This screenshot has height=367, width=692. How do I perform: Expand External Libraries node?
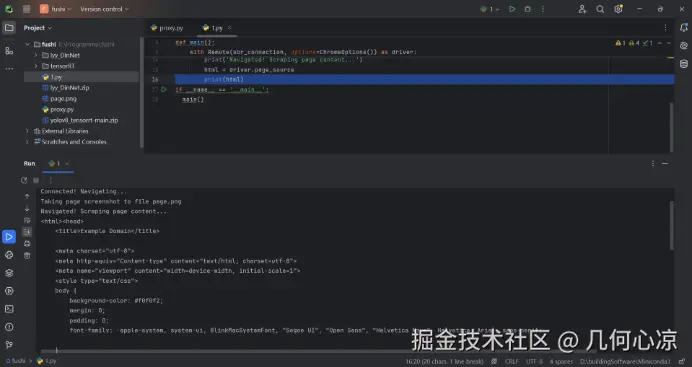tap(27, 131)
